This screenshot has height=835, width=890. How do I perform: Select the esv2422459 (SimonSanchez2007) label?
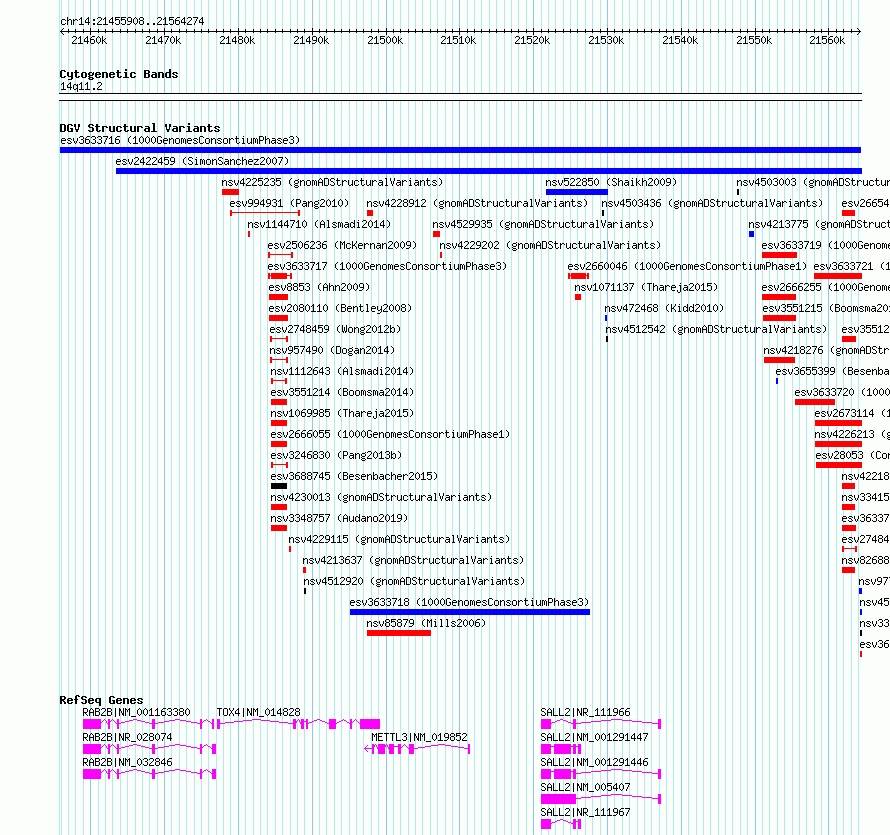(202, 161)
